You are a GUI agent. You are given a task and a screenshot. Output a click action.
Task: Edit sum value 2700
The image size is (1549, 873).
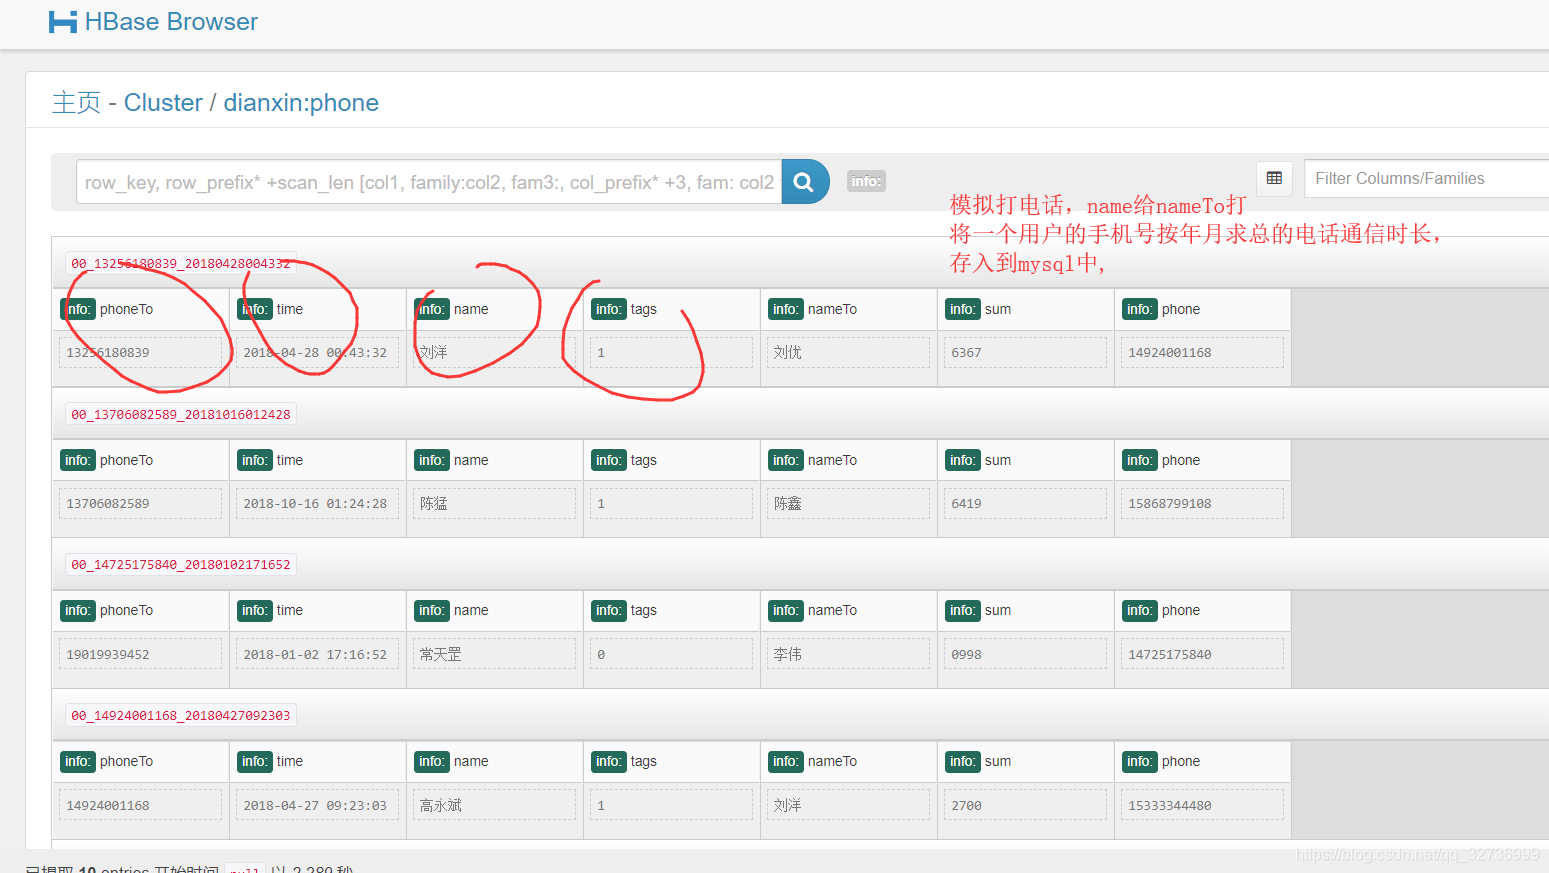(x=1026, y=805)
